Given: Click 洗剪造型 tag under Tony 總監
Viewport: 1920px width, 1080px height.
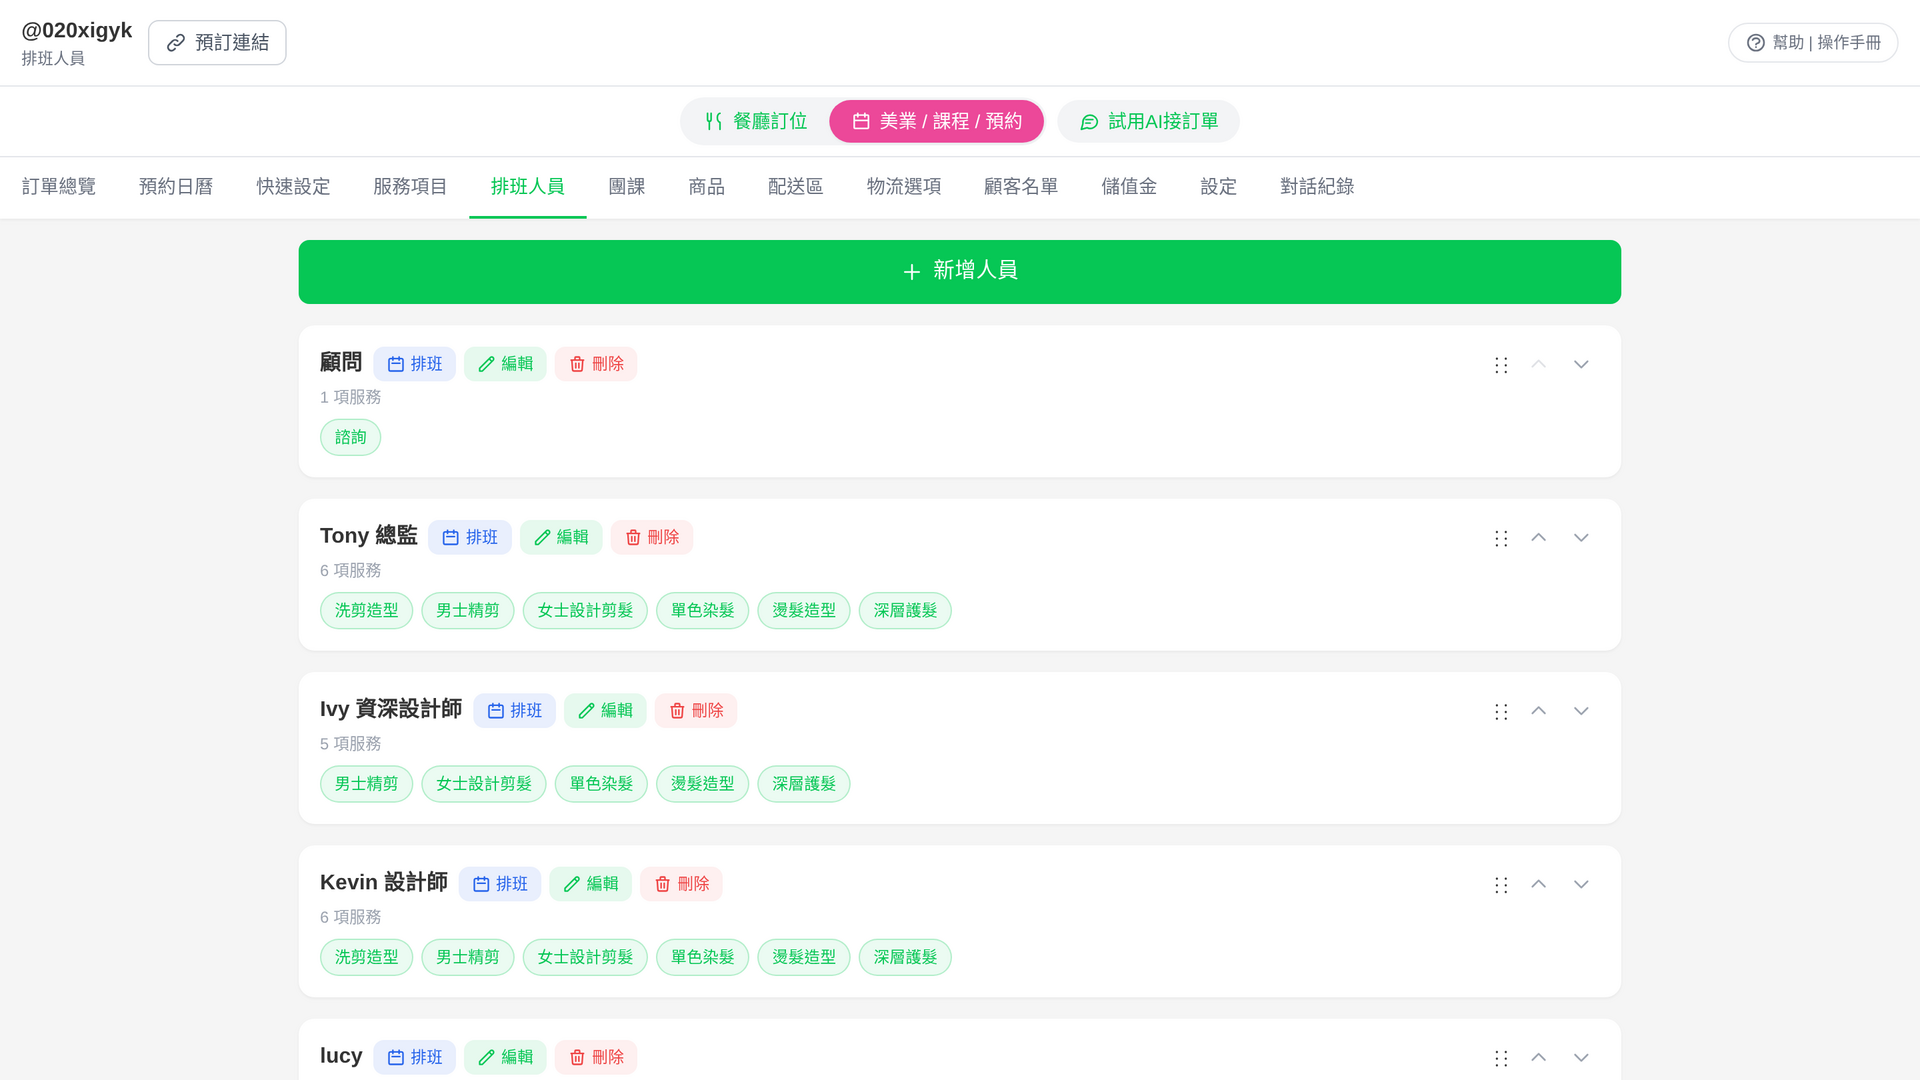Looking at the screenshot, I should 366,610.
